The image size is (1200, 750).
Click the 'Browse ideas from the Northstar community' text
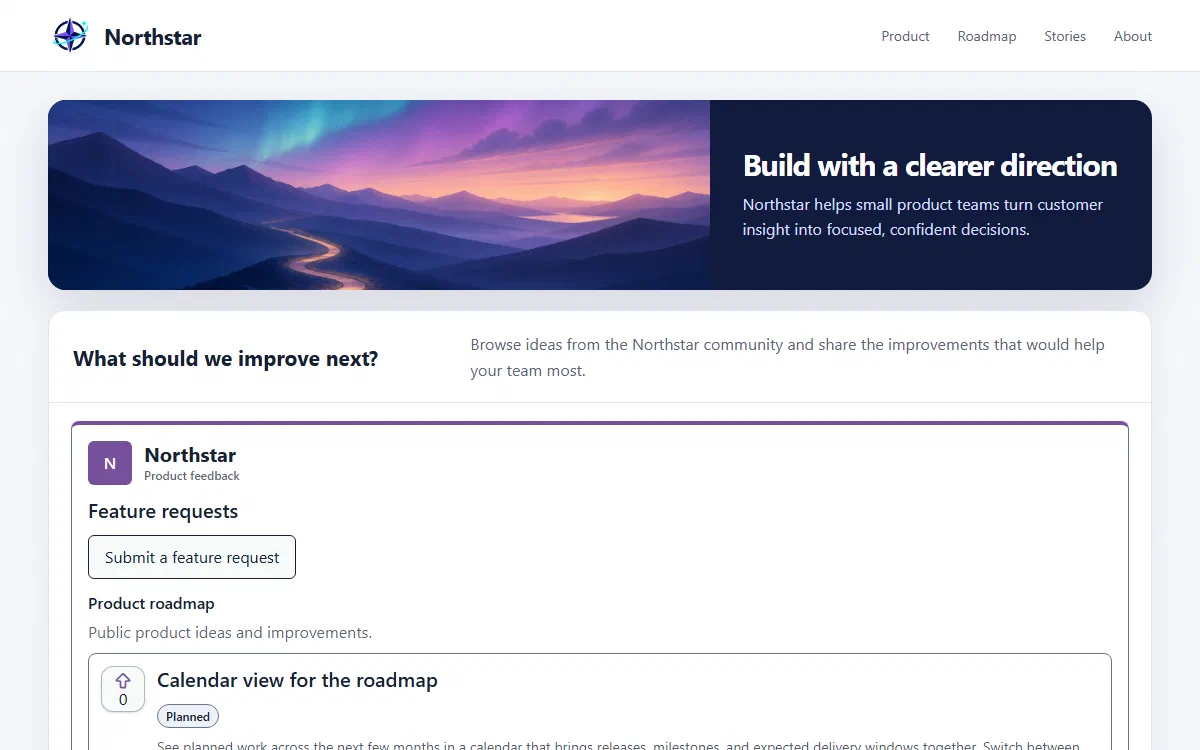787,357
